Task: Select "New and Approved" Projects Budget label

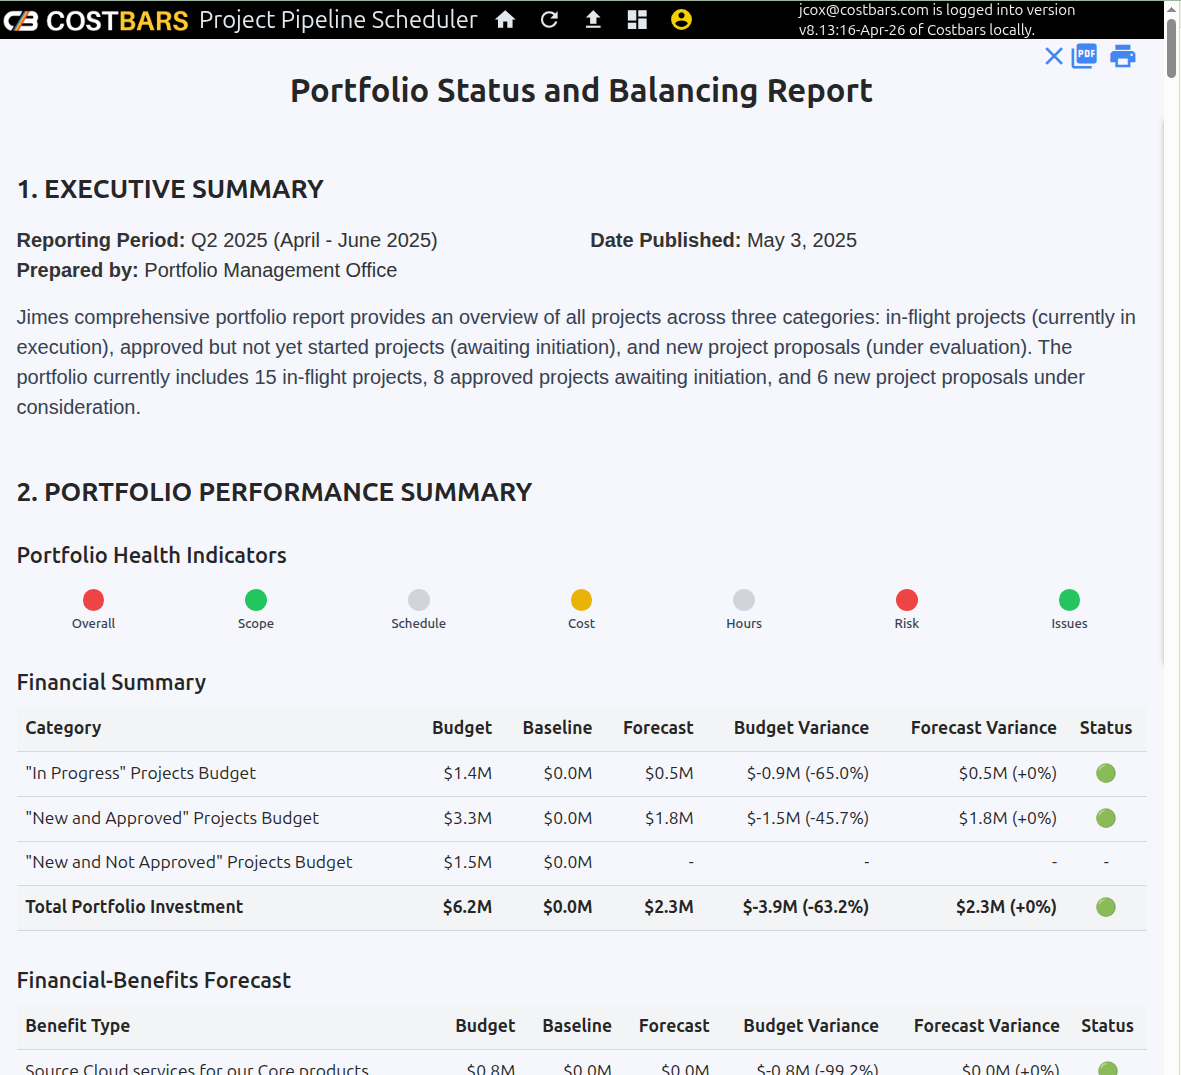Action: point(172,818)
